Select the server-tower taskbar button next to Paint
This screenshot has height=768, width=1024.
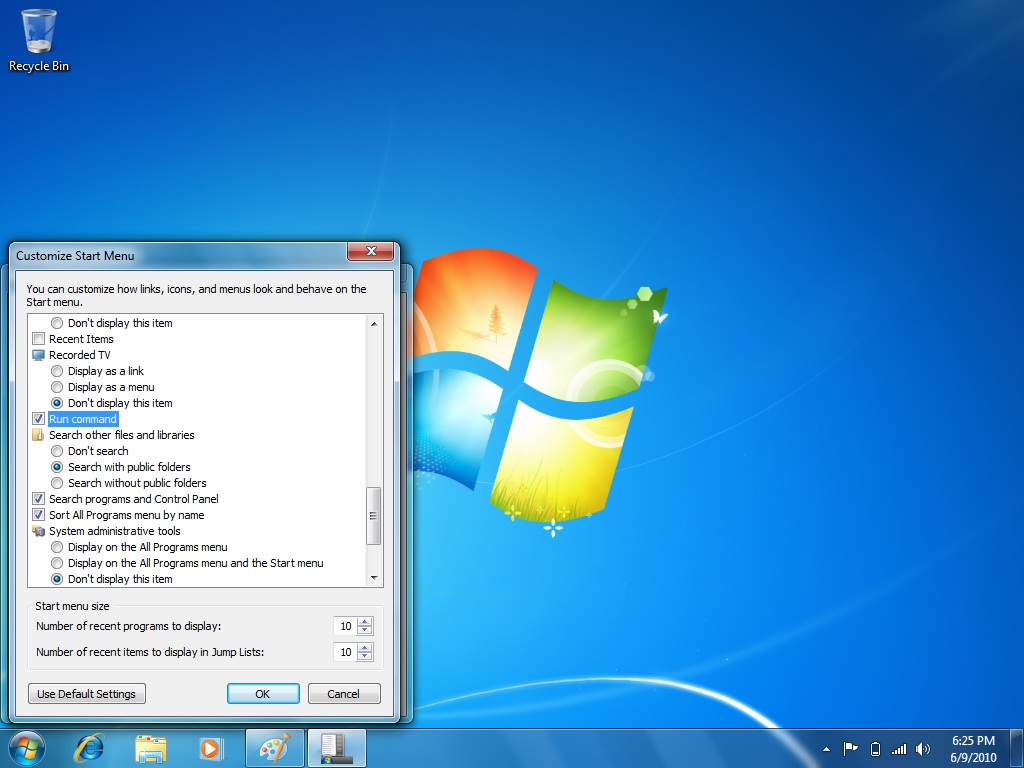coord(336,748)
